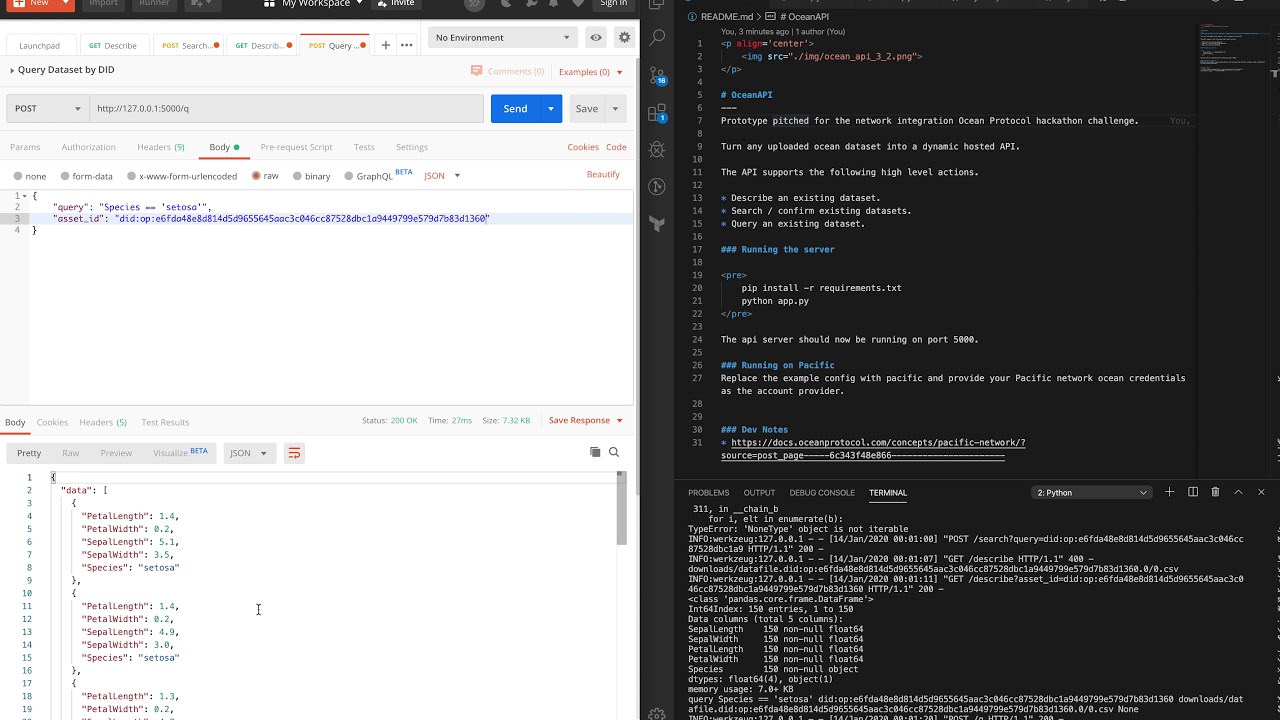Open the environment quick look eye icon
Viewport: 1280px width, 720px height.
(x=596, y=38)
